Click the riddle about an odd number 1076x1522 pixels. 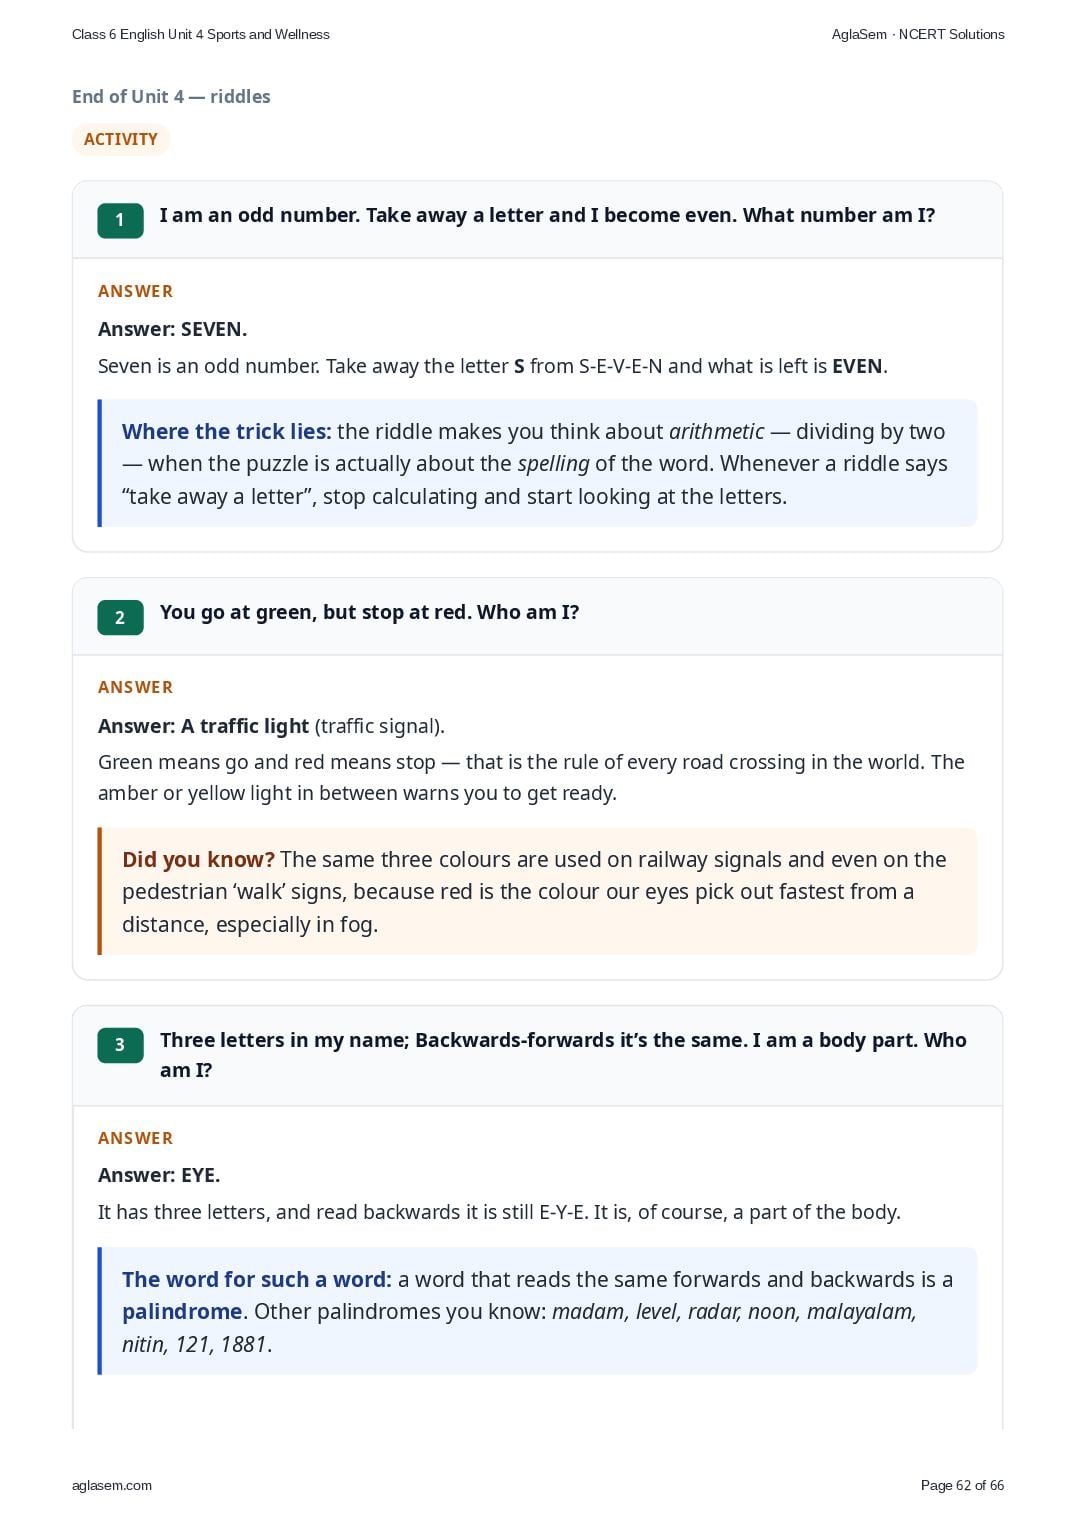tap(547, 216)
